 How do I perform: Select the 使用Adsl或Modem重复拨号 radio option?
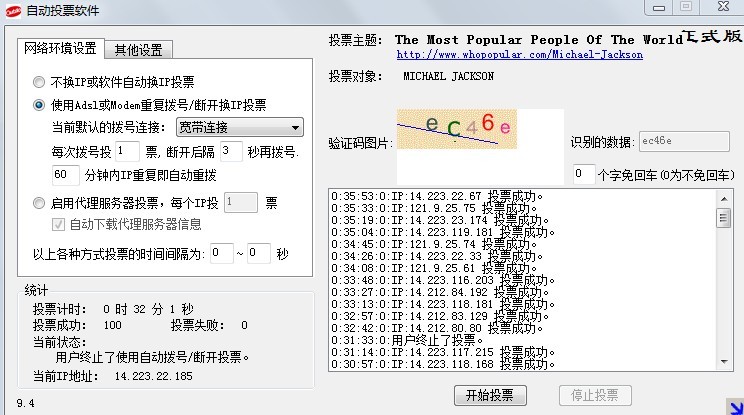(x=39, y=104)
